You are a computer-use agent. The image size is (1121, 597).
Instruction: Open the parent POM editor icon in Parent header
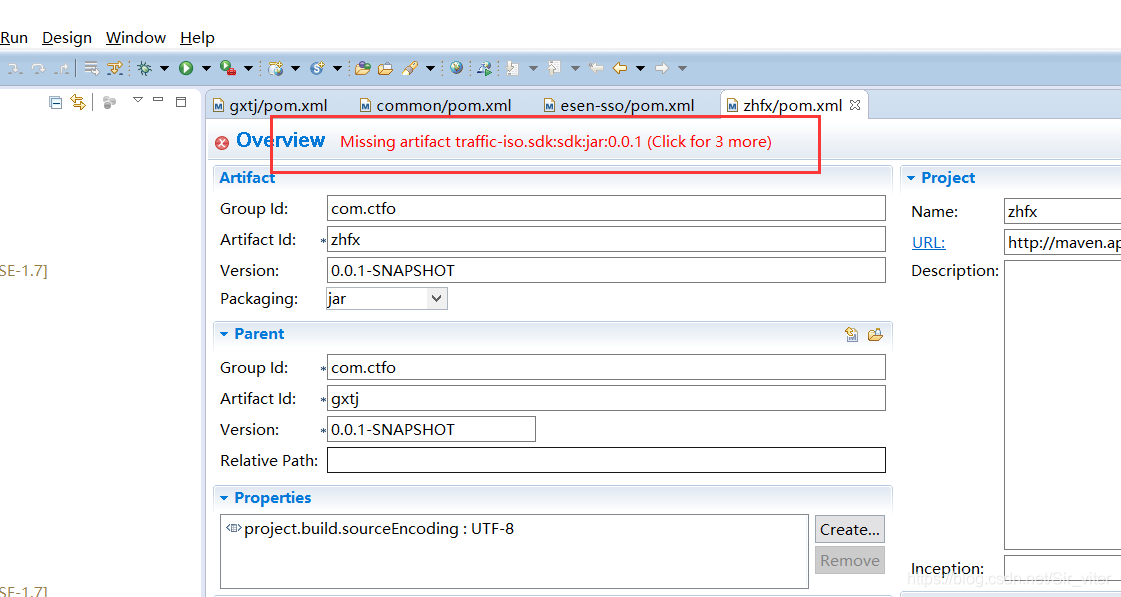point(851,334)
